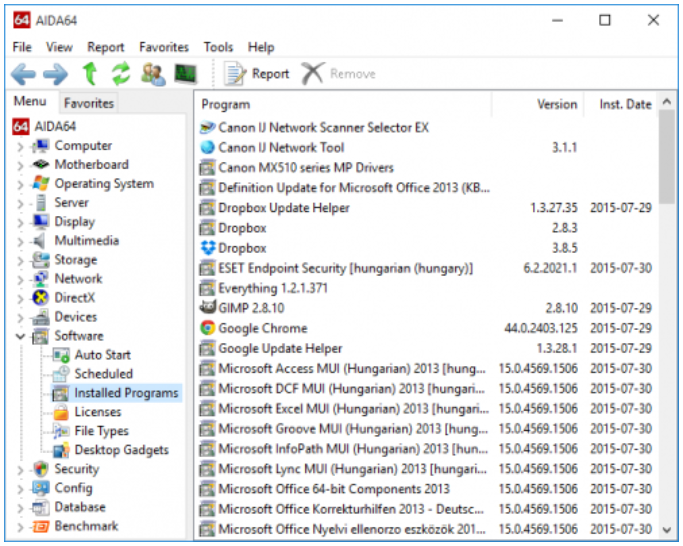The image size is (683, 546).
Task: Click the scroll down arrow in program list
Action: (x=666, y=530)
